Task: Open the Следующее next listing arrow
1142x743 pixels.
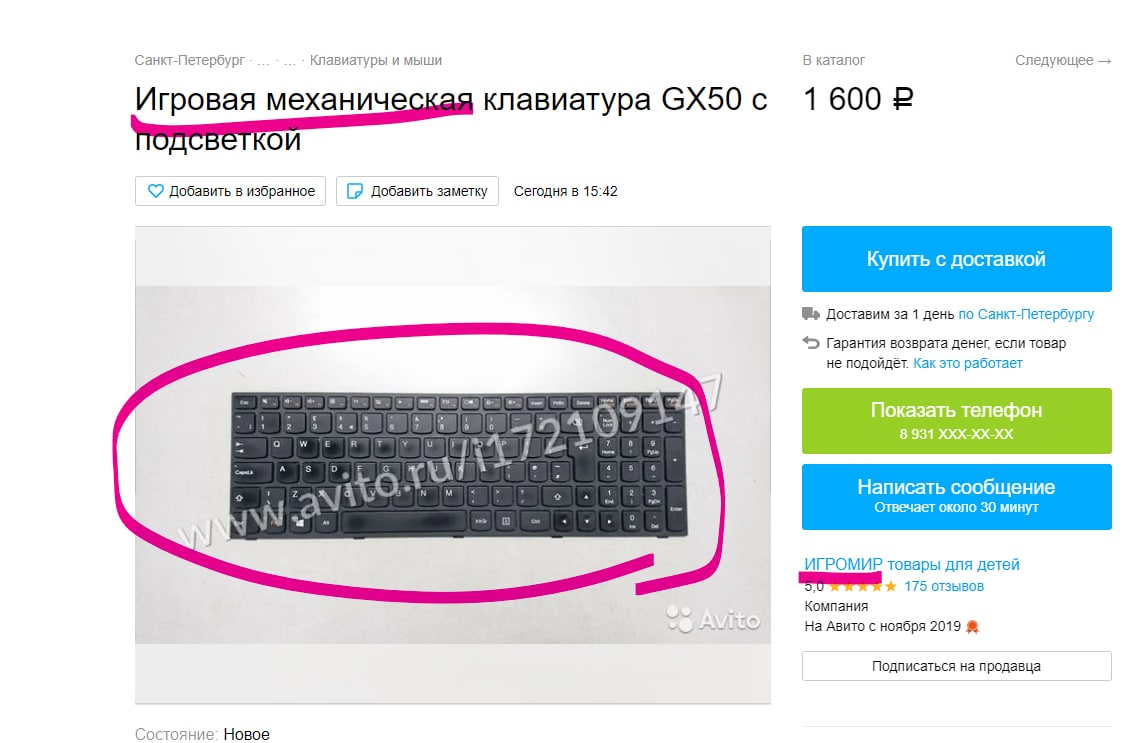Action: (1063, 60)
